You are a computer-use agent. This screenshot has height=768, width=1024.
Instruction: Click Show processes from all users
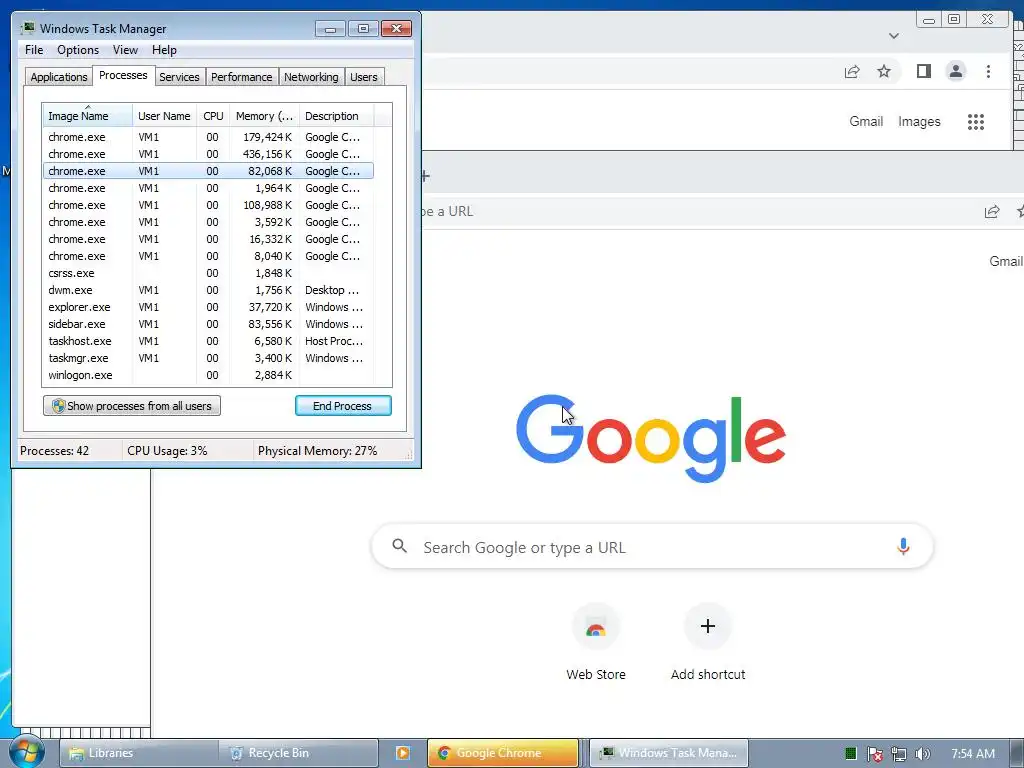(x=132, y=406)
